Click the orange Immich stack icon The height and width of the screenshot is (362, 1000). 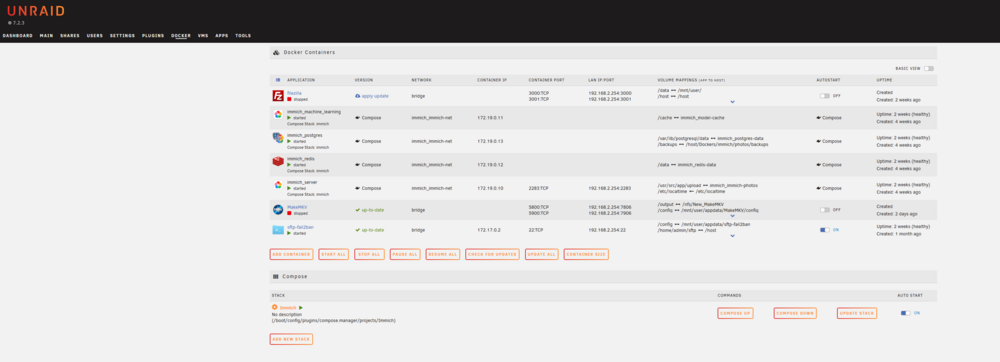click(x=275, y=307)
